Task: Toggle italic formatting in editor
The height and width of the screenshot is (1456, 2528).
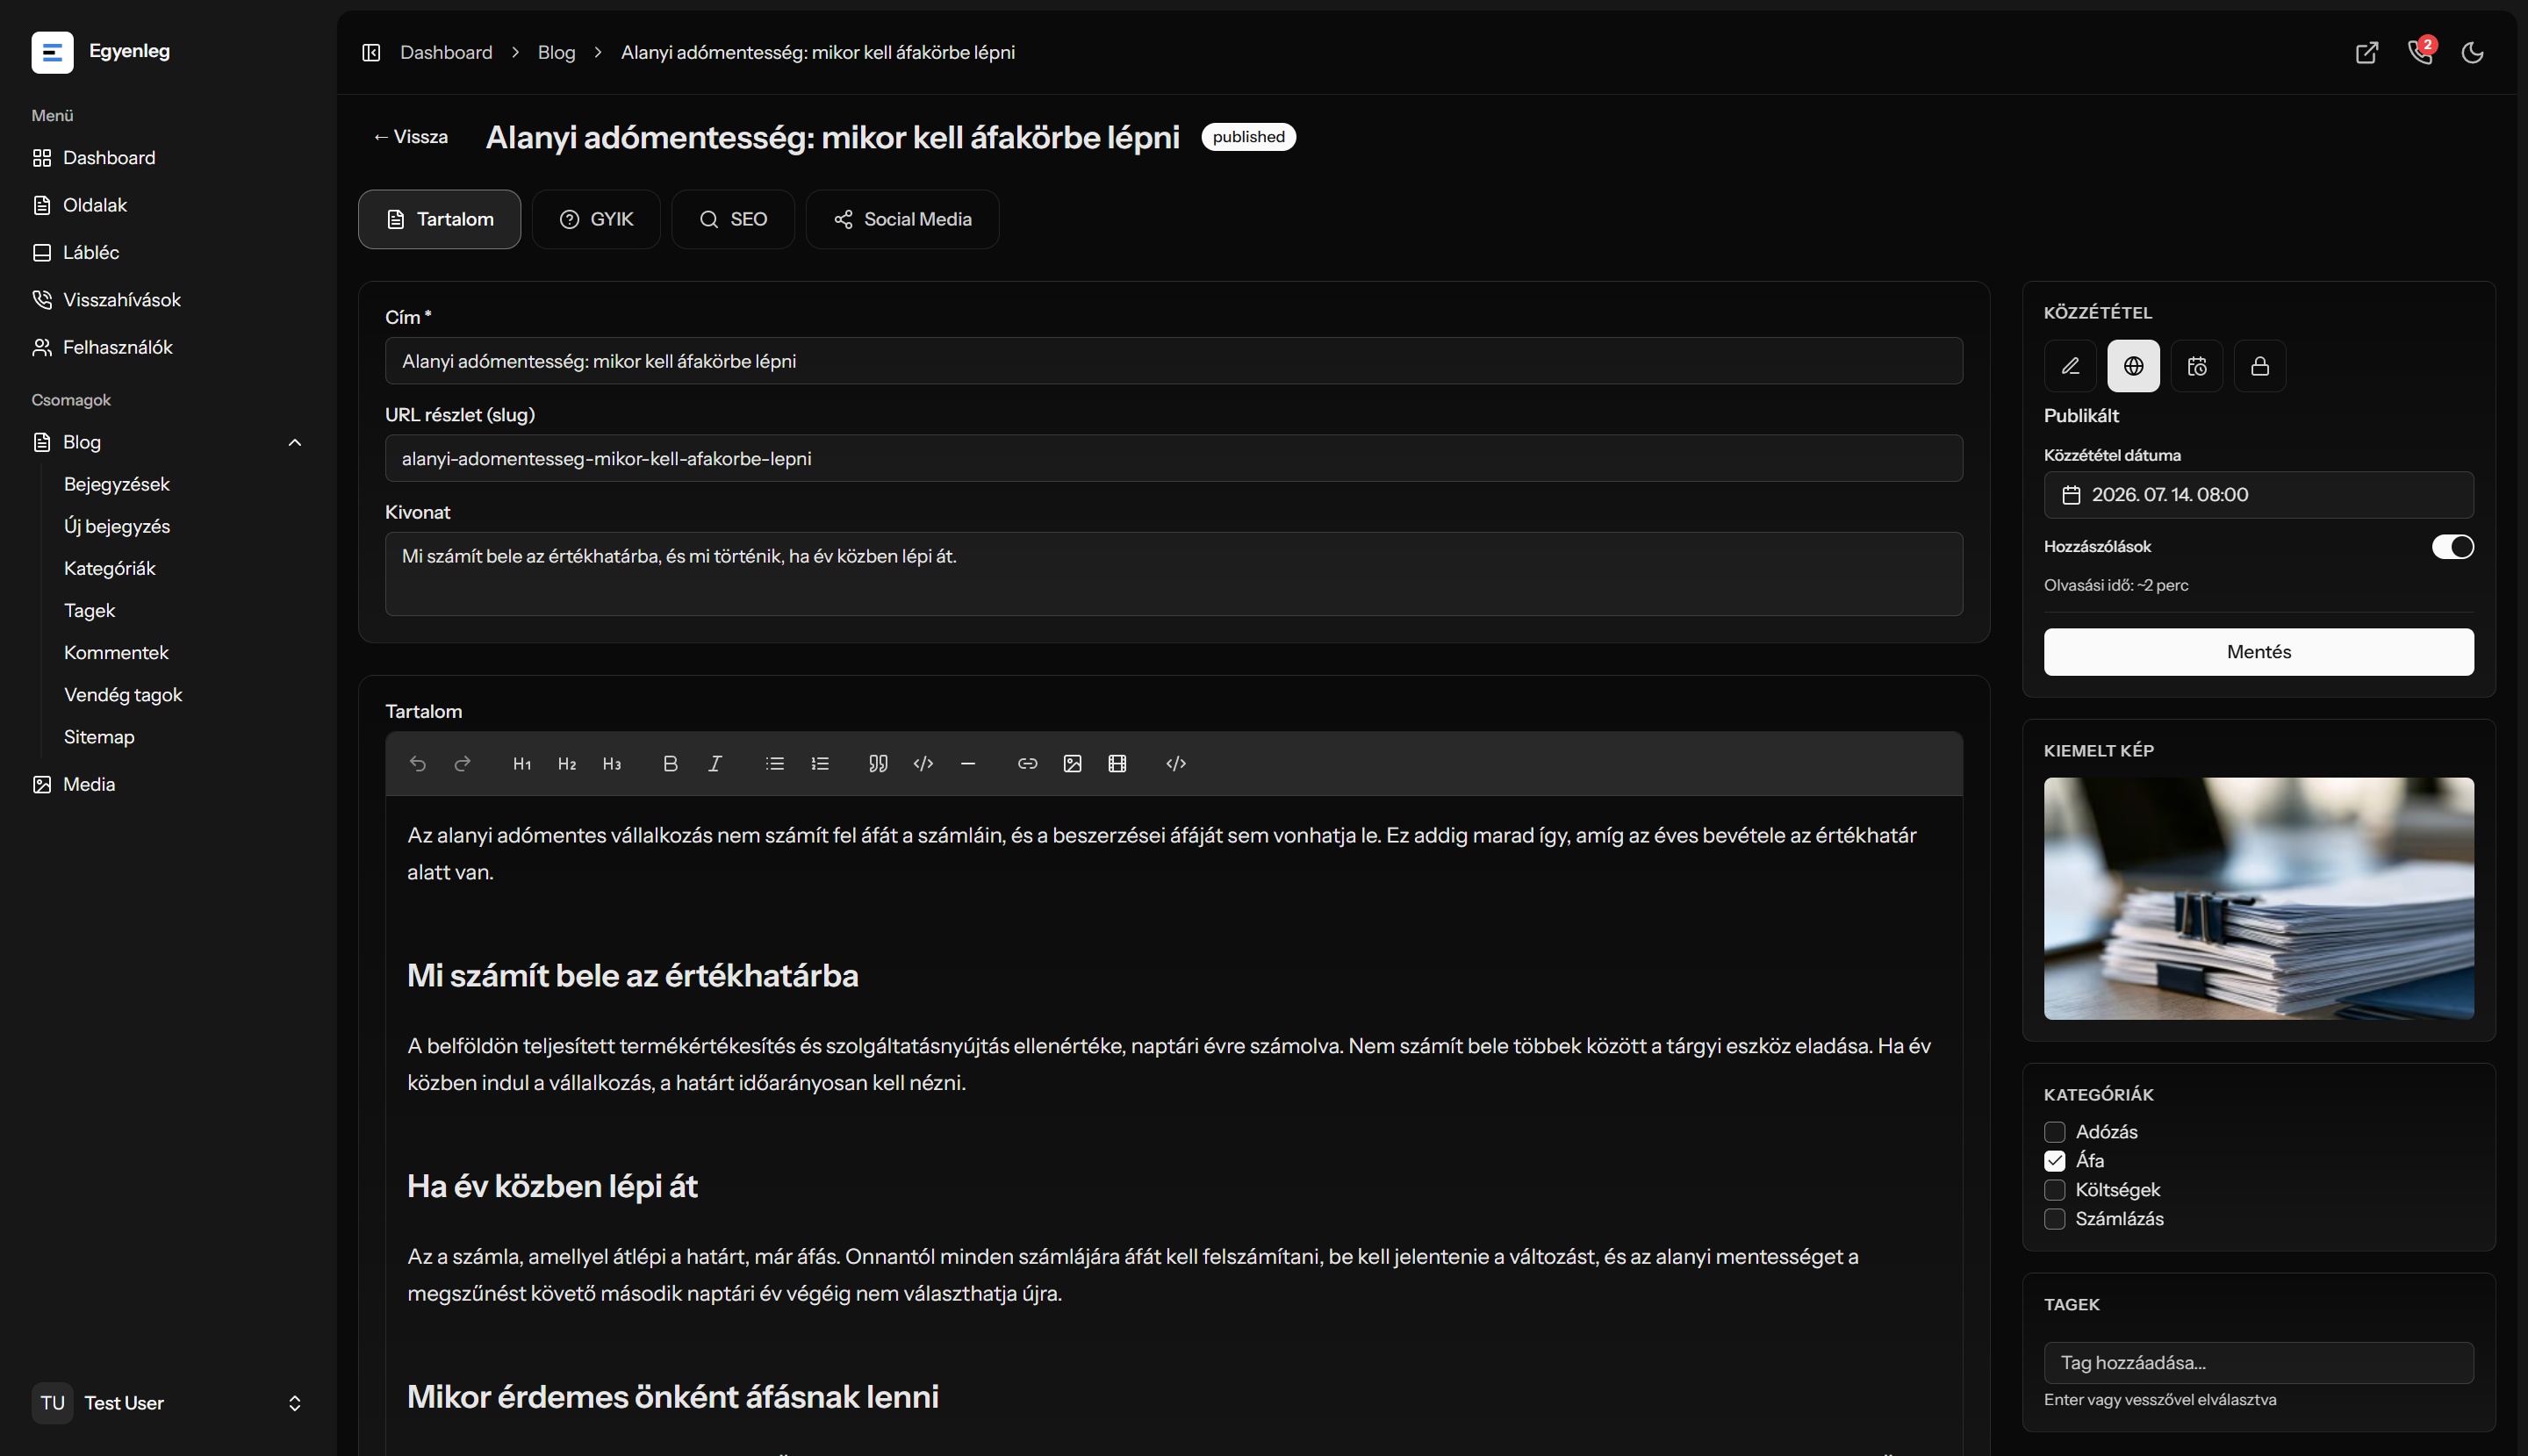Action: click(715, 764)
